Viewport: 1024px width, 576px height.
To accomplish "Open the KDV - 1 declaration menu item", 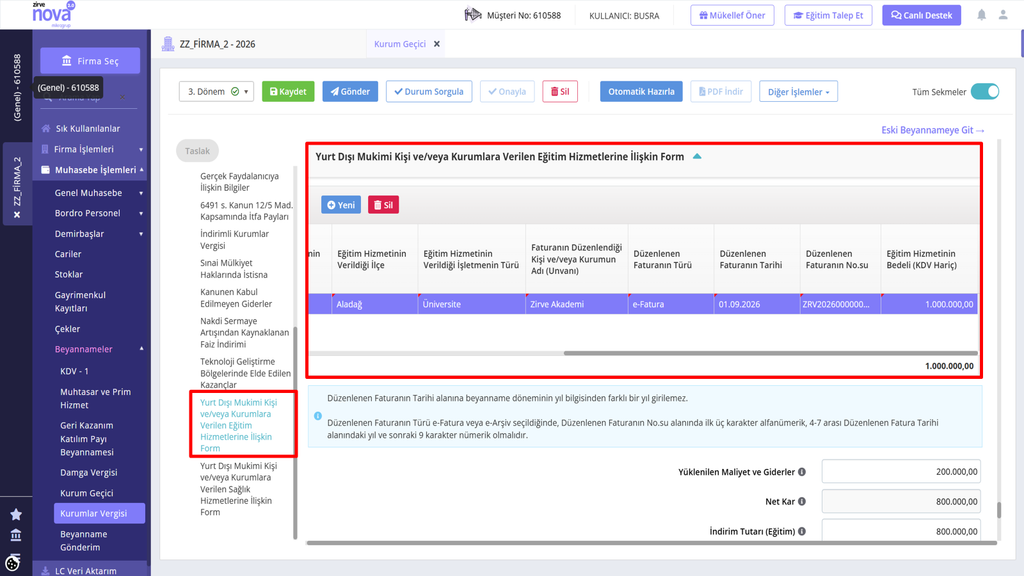I will point(74,371).
